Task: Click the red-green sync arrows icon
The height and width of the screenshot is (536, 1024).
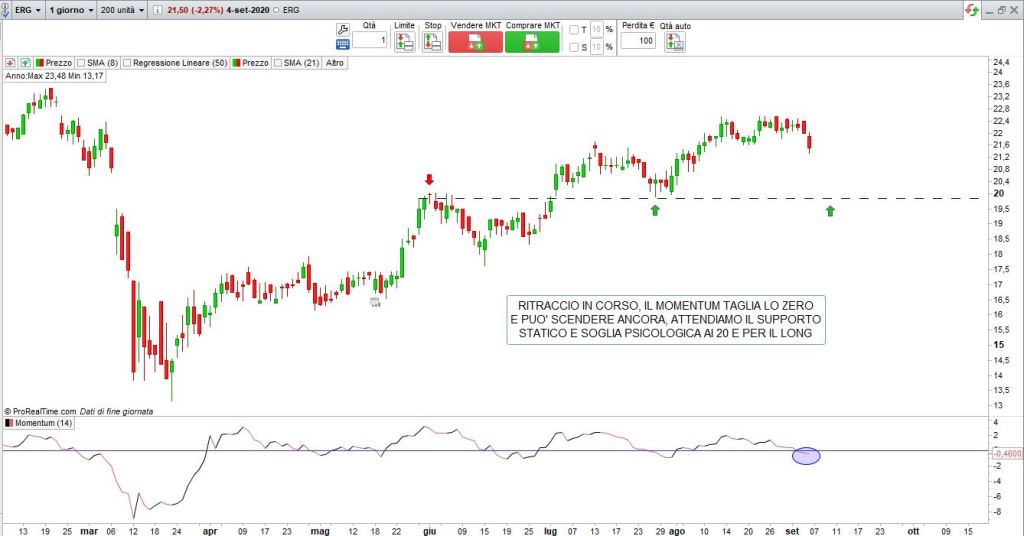Action: click(970, 9)
